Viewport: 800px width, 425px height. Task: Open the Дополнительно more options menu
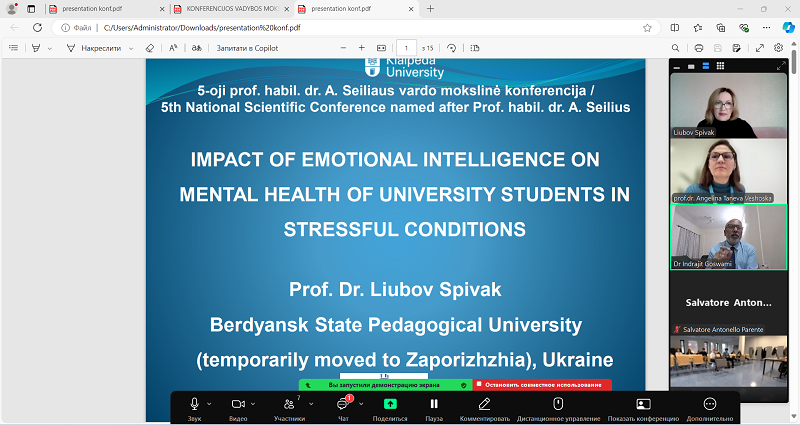point(710,408)
